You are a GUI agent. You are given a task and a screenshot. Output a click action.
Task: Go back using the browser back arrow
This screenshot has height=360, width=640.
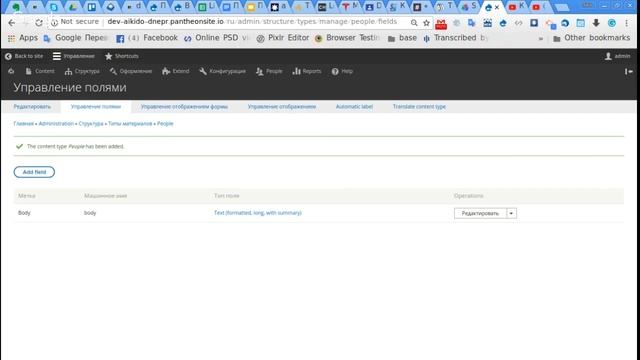[11, 23]
